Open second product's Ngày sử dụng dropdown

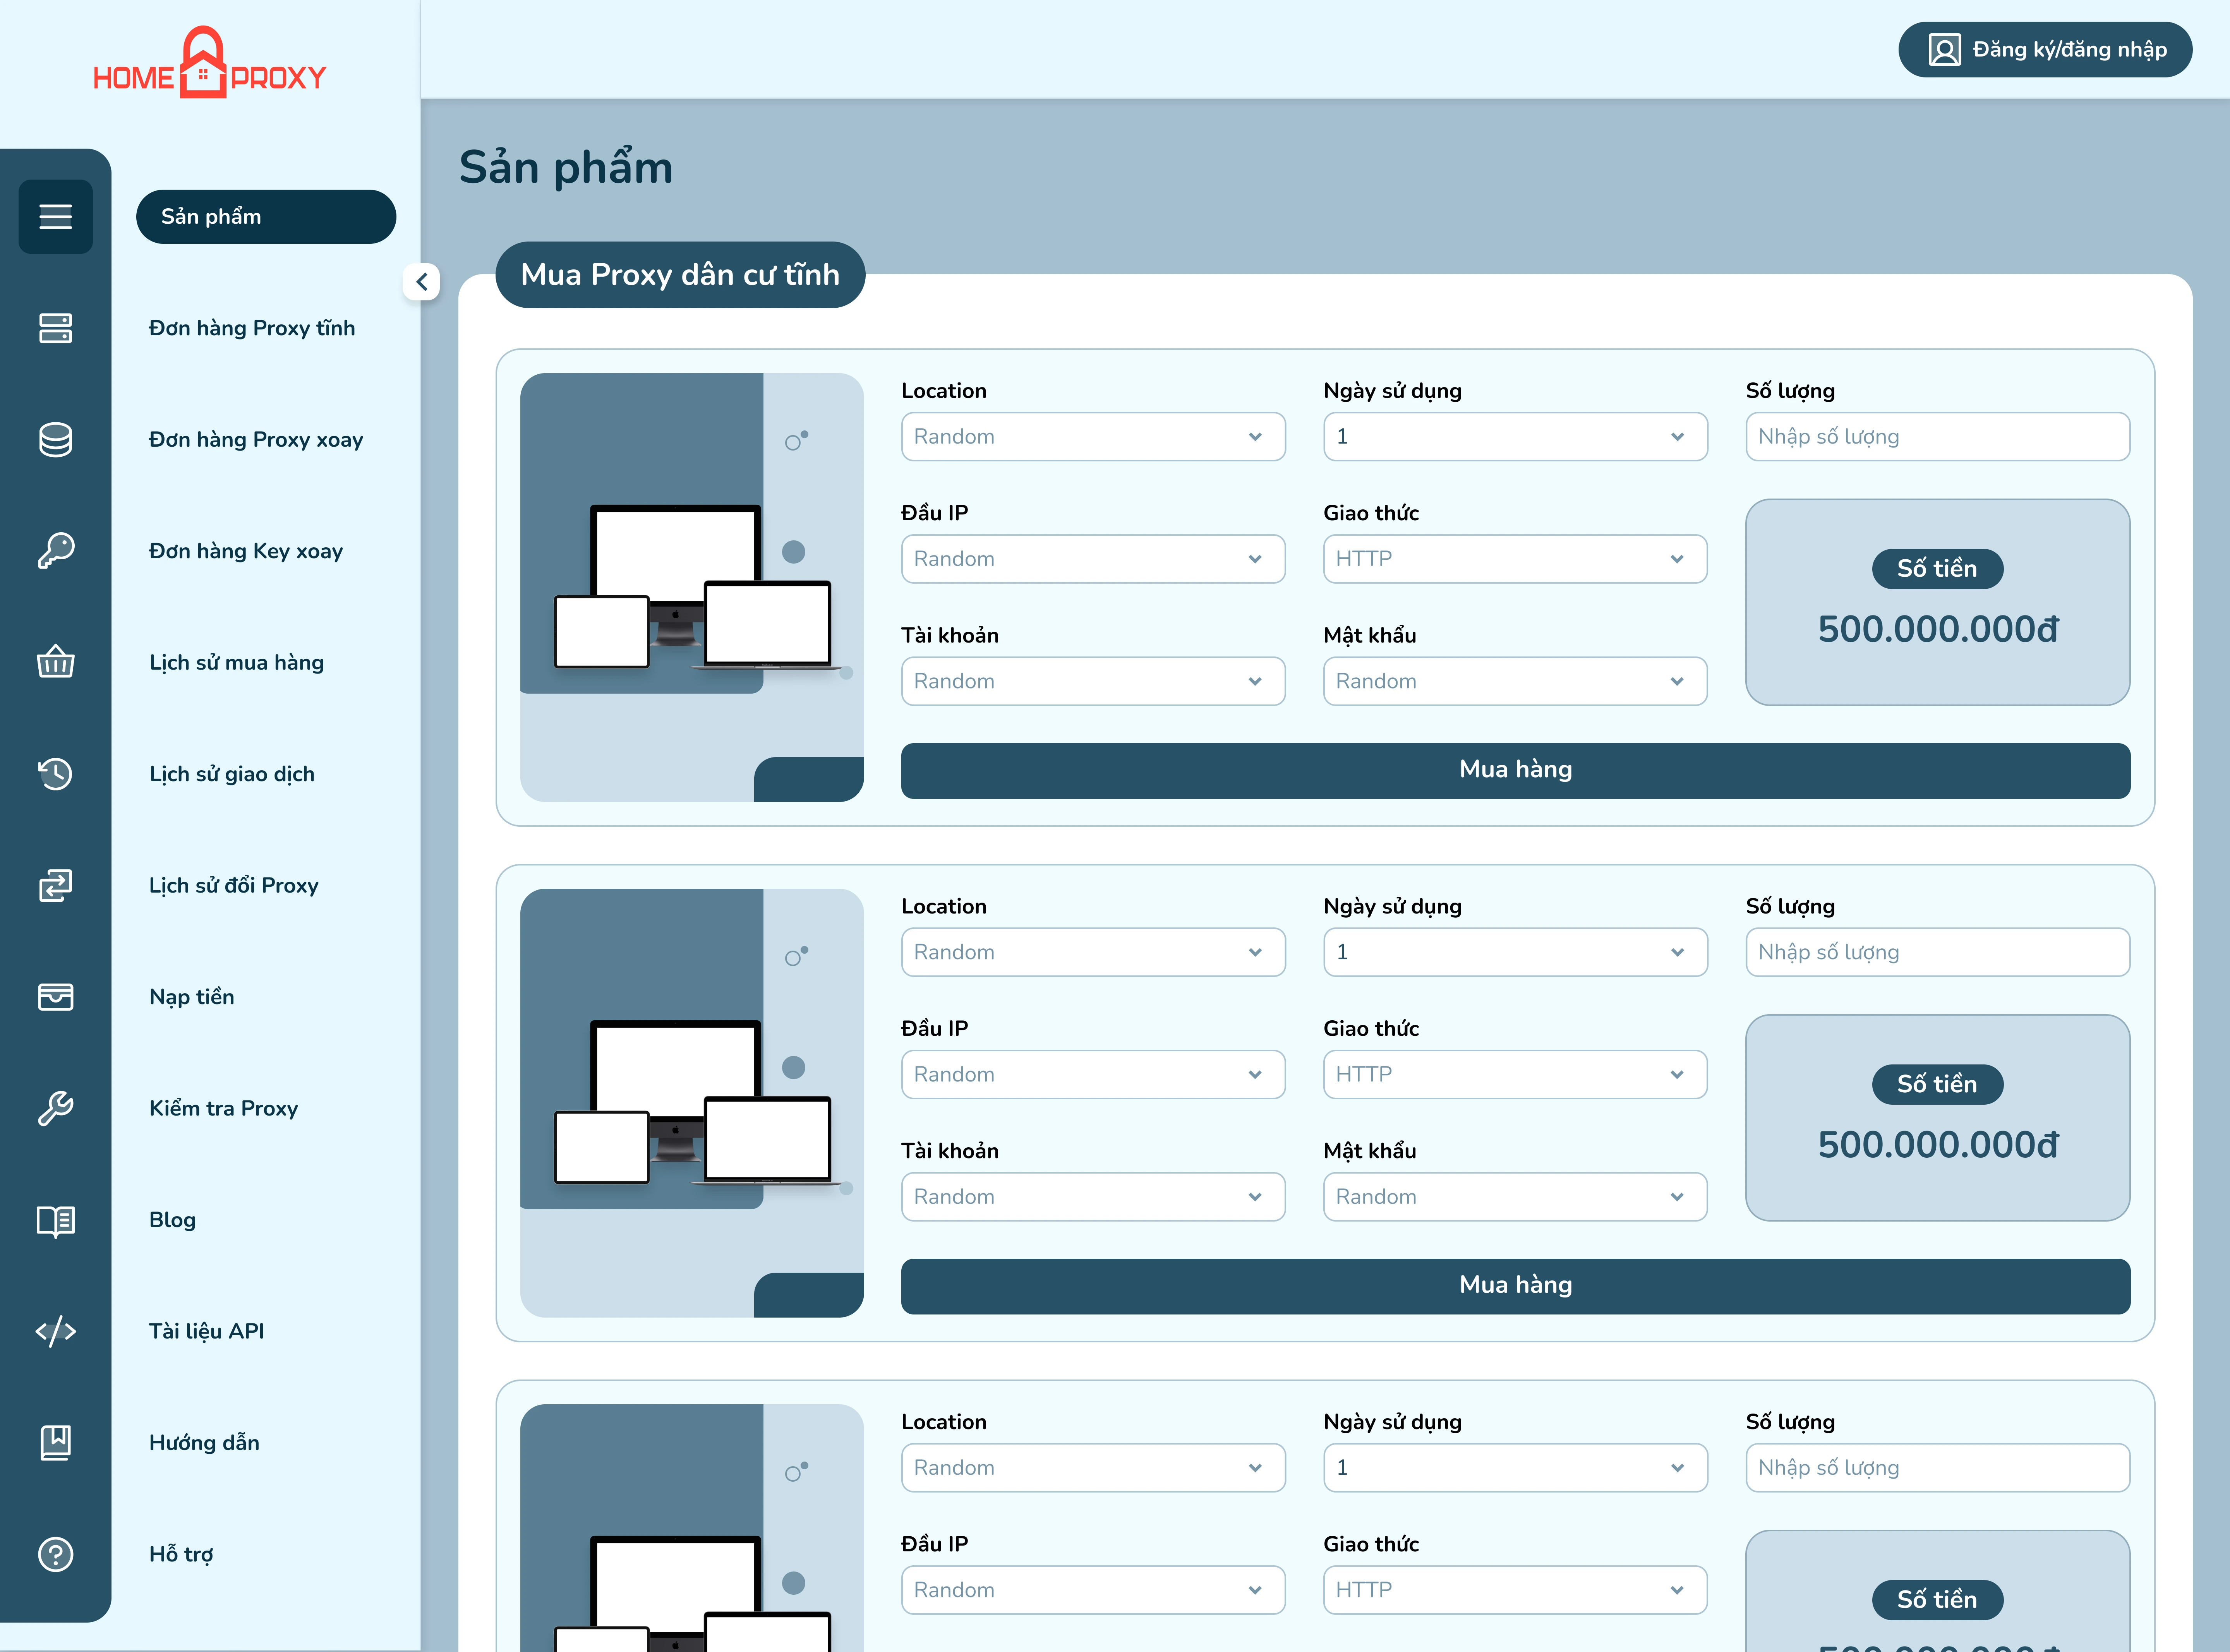[1514, 952]
